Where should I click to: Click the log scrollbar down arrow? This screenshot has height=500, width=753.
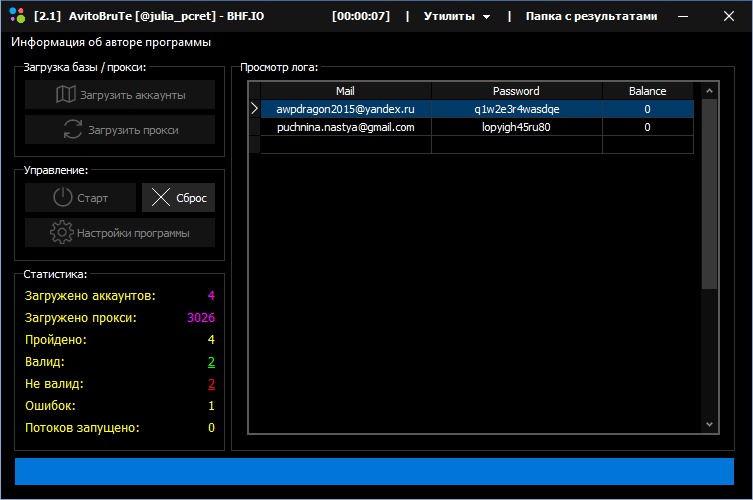pyautogui.click(x=709, y=425)
